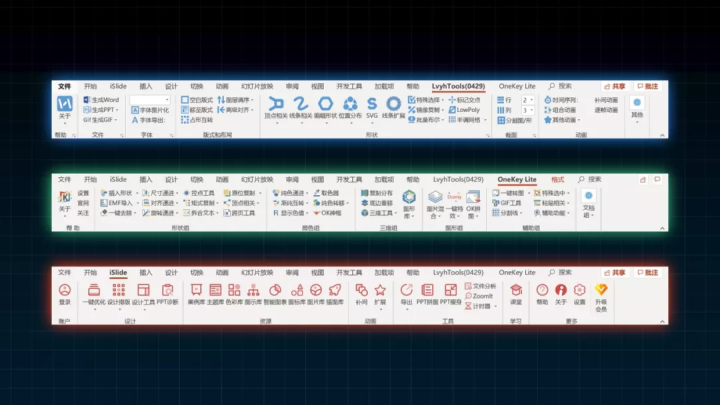Click 生成Word in the LvyhTools ribbon
This screenshot has width=720, height=405.
click(x=101, y=100)
